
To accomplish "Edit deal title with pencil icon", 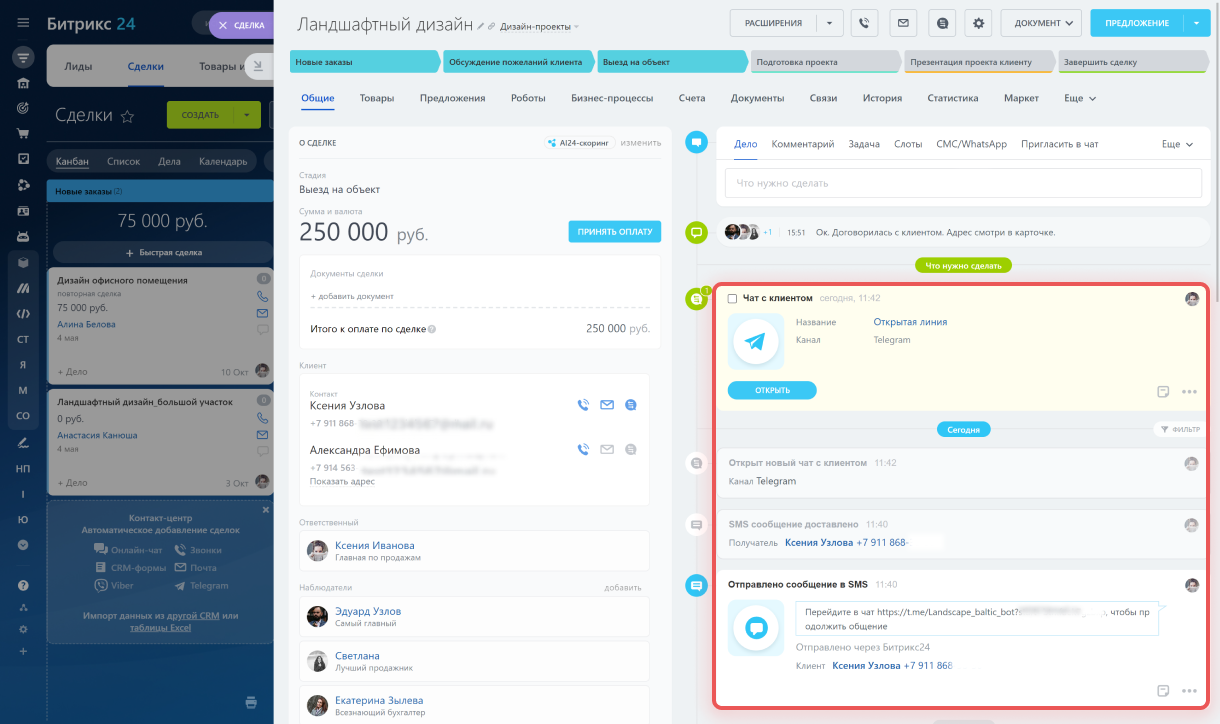I will coord(480,26).
